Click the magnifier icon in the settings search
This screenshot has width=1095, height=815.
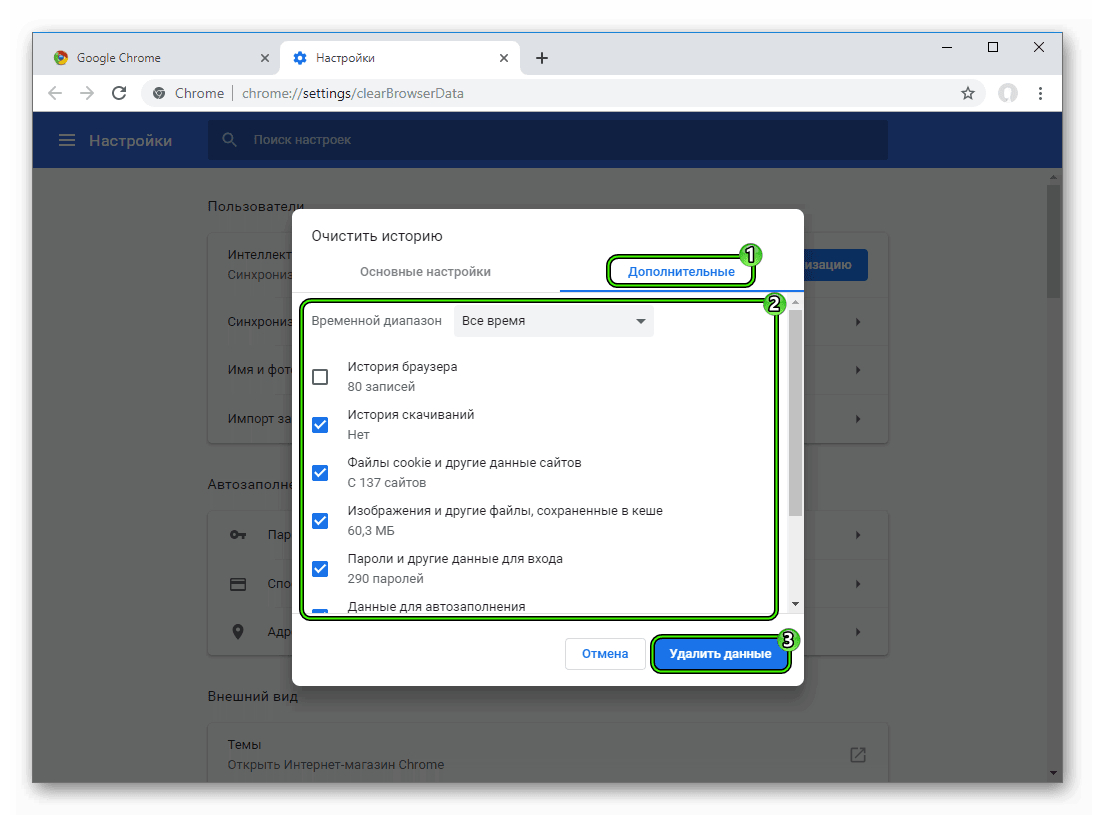tap(229, 140)
